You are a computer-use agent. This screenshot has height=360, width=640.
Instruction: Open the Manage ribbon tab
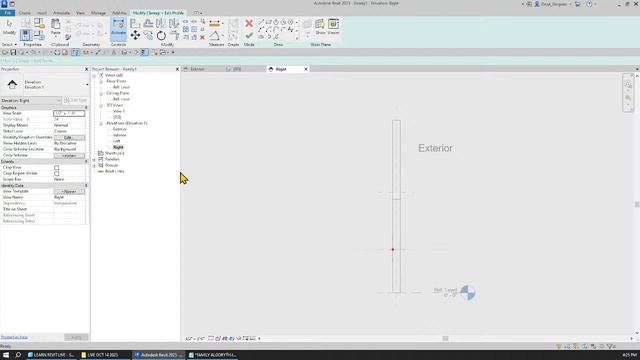[98, 13]
